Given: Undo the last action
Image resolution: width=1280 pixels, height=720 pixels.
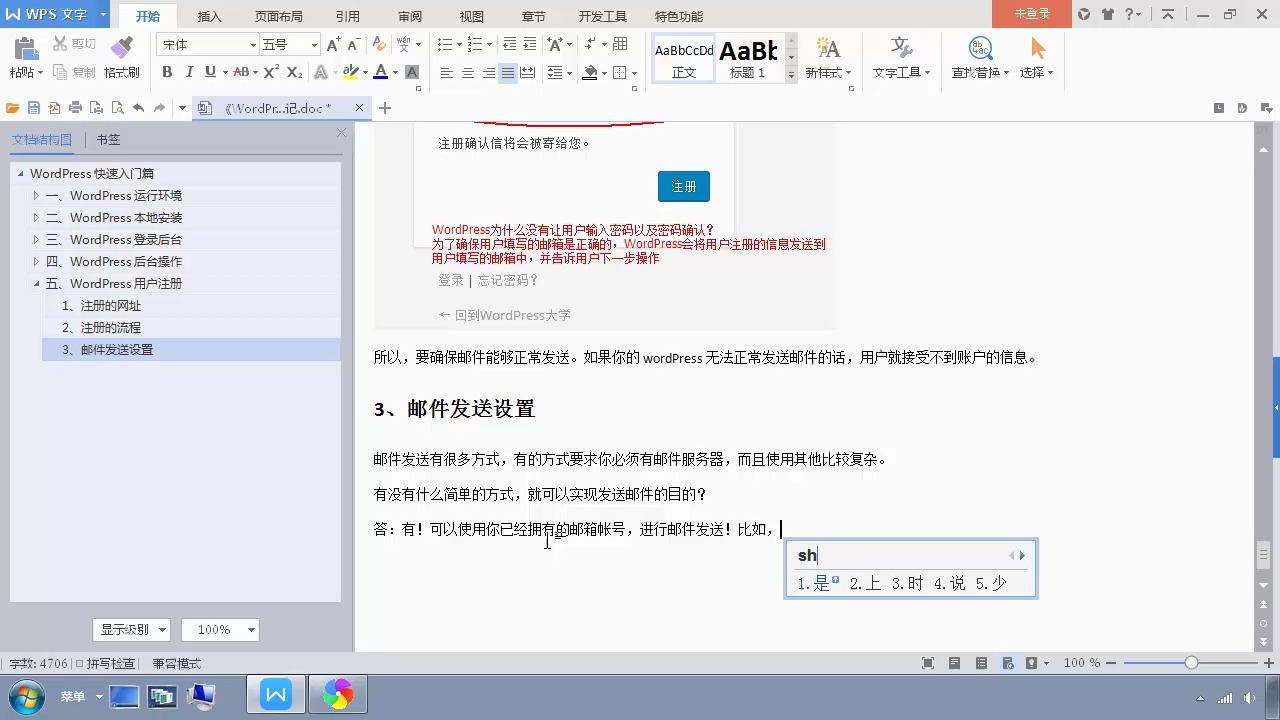Looking at the screenshot, I should tap(138, 108).
